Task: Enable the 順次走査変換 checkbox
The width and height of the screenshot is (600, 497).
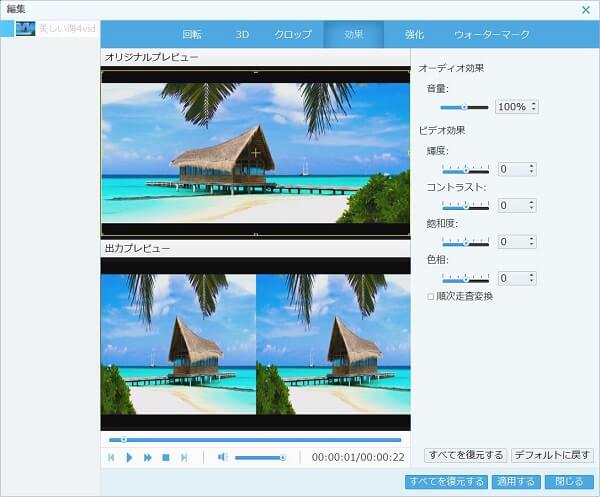Action: point(431,296)
